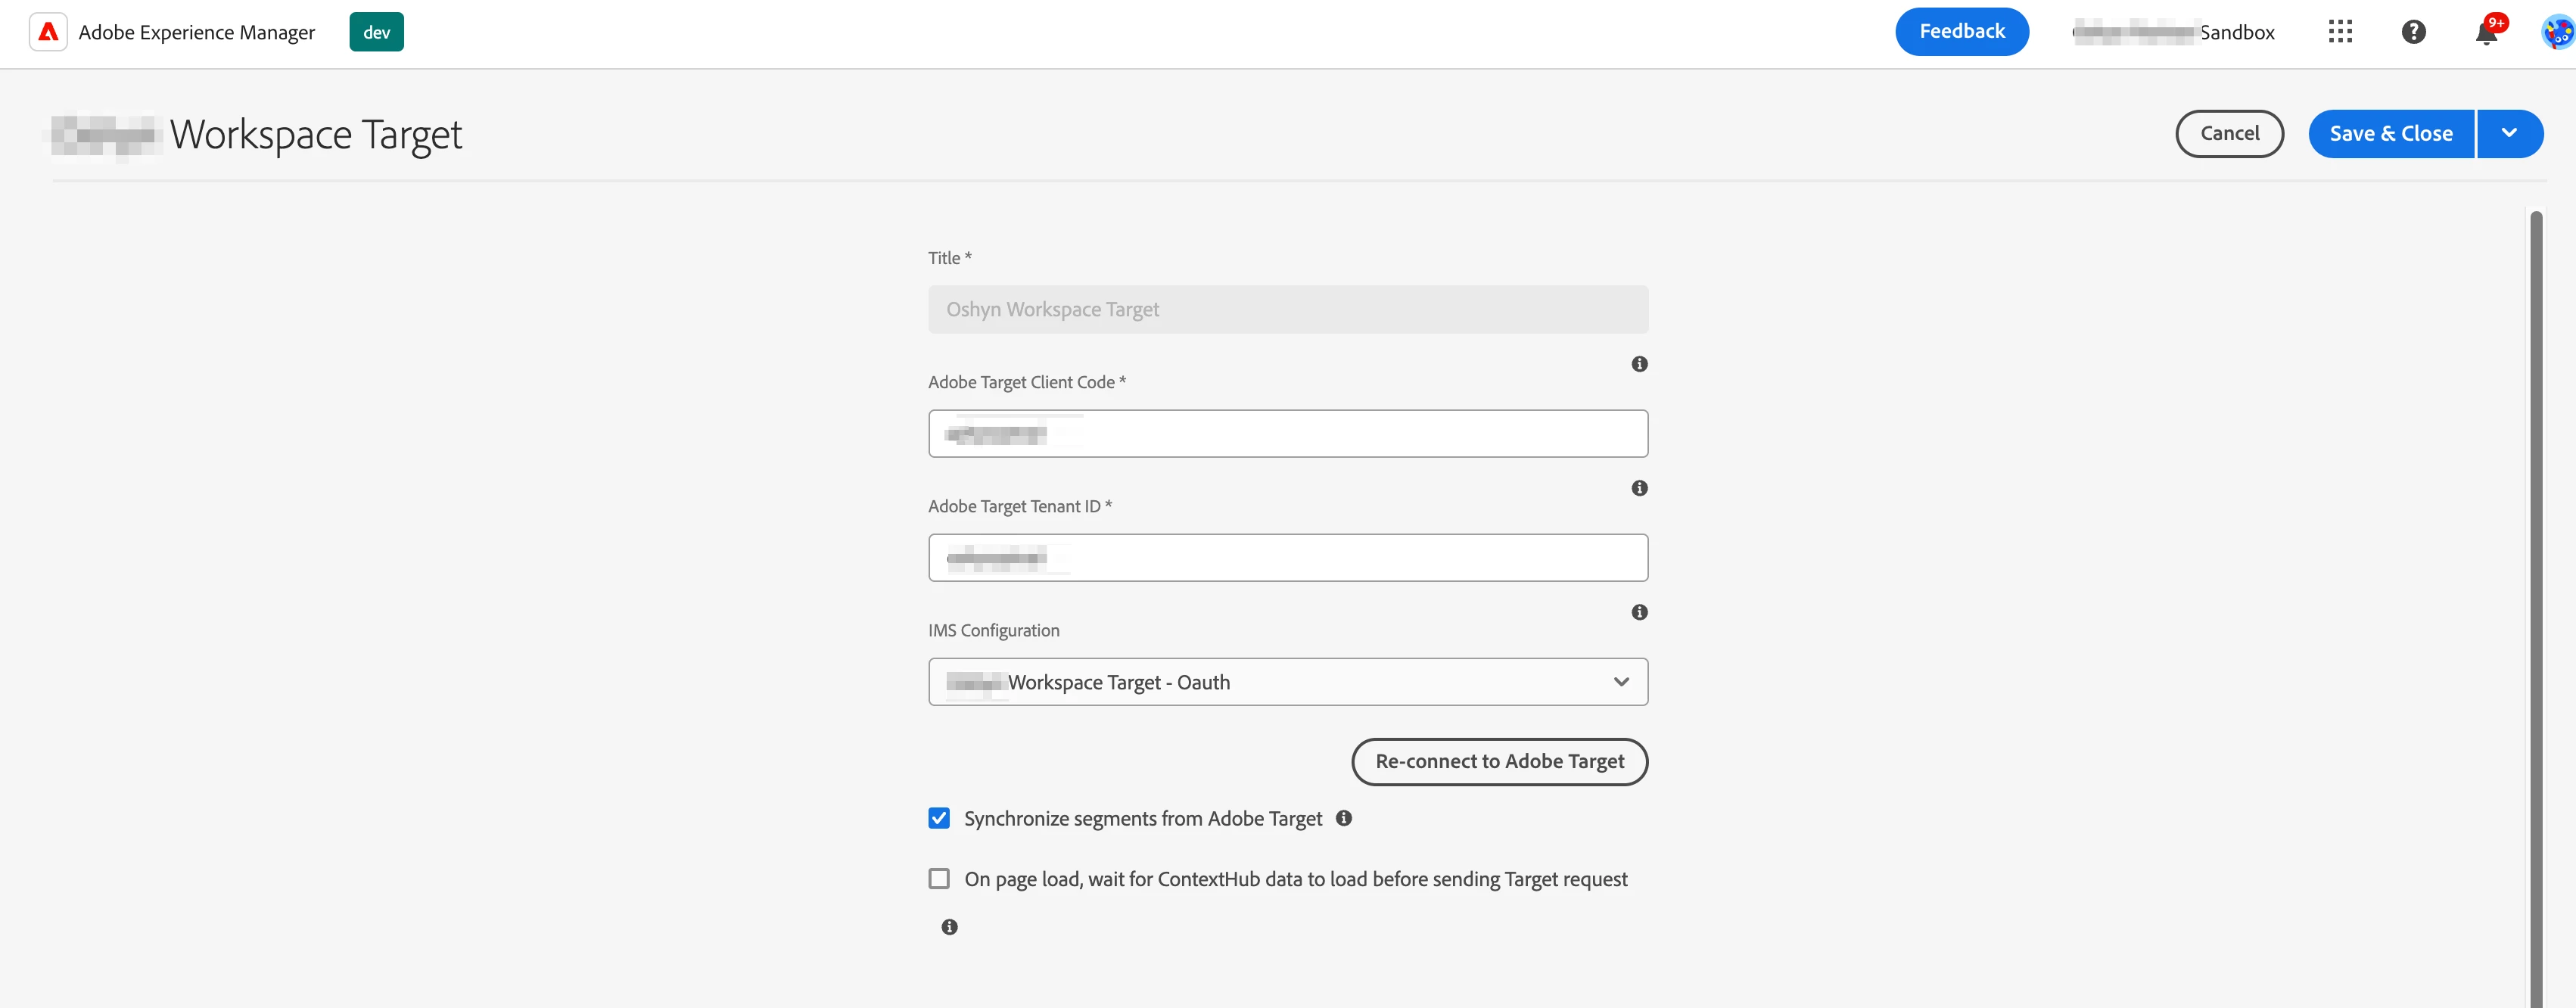Viewport: 2576px width, 1008px height.
Task: Show info for Adobe Target Client Code
Action: pyautogui.click(x=1639, y=364)
